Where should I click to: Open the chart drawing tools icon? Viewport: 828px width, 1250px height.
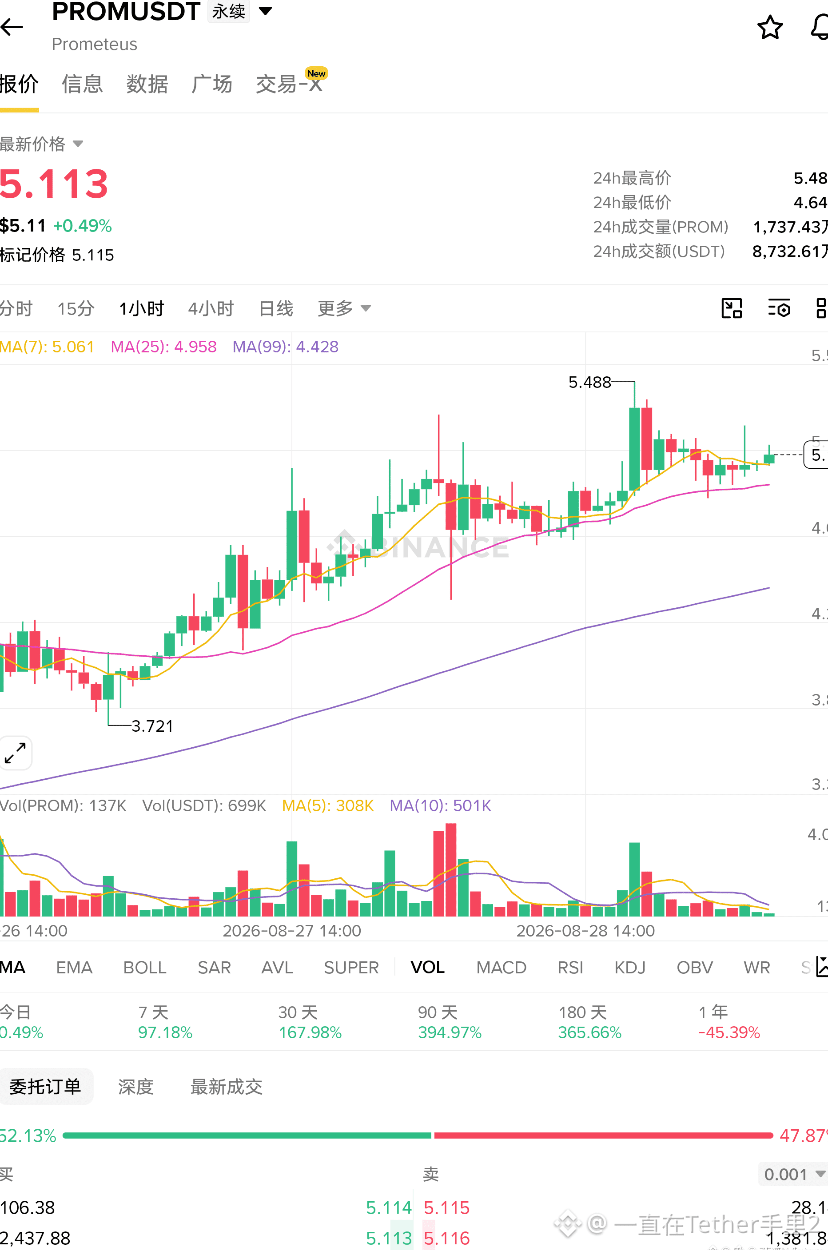(732, 308)
